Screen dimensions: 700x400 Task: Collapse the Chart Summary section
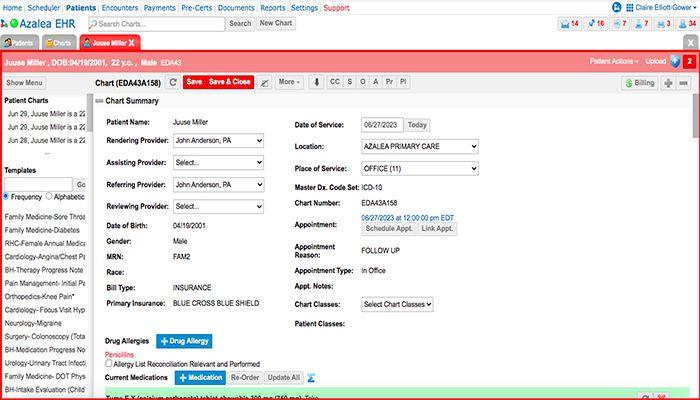(x=99, y=101)
